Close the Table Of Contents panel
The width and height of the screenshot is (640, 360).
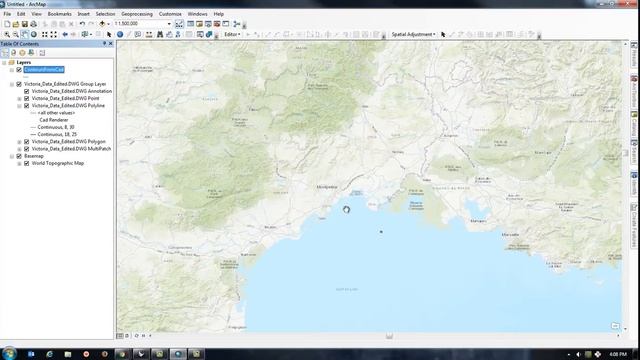[x=111, y=44]
